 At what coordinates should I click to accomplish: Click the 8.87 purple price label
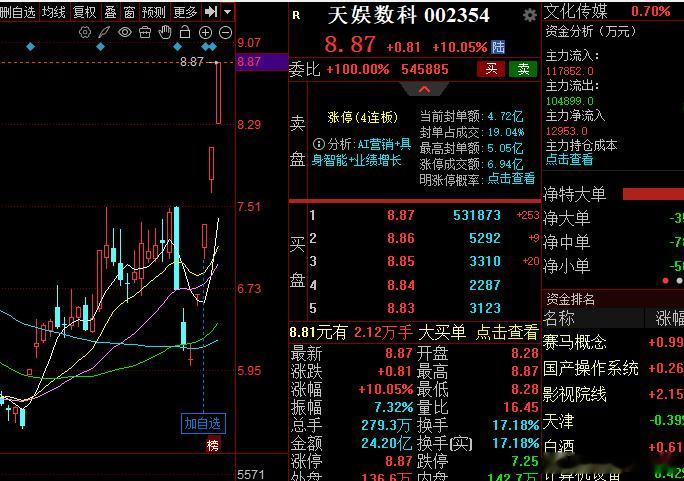click(262, 61)
